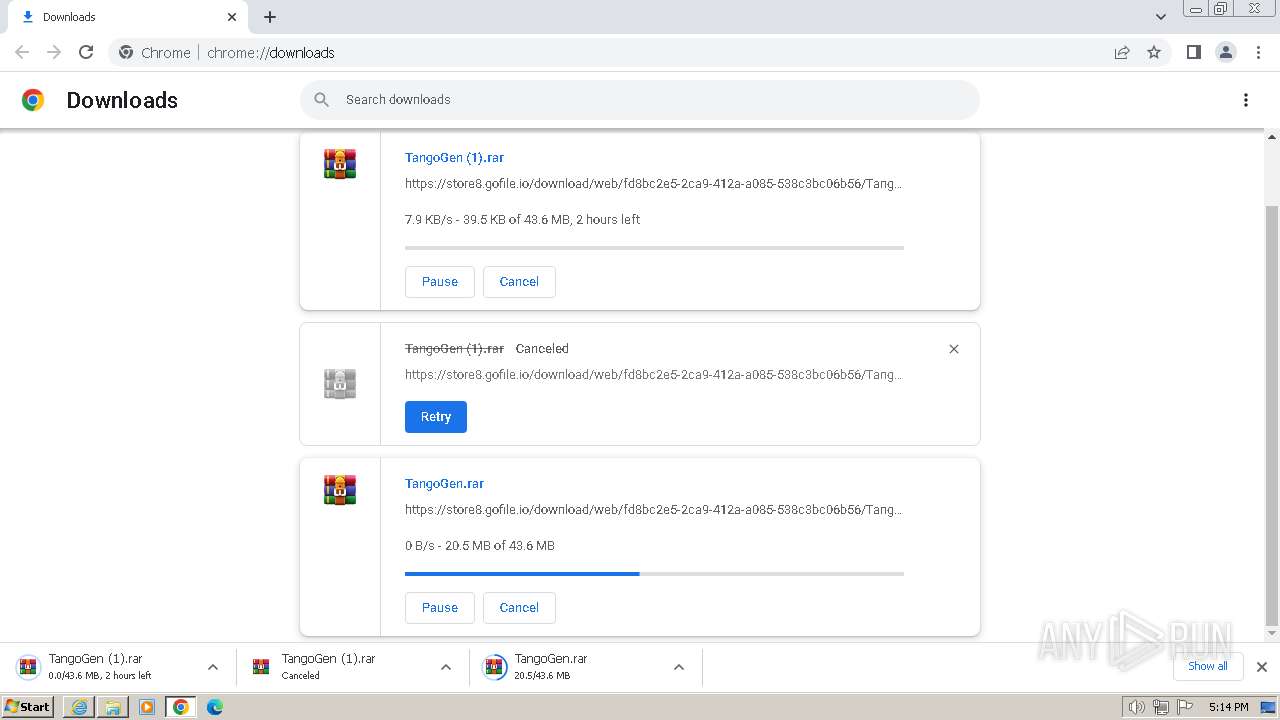
Task: Click the Chrome taskbar icon
Action: (181, 707)
